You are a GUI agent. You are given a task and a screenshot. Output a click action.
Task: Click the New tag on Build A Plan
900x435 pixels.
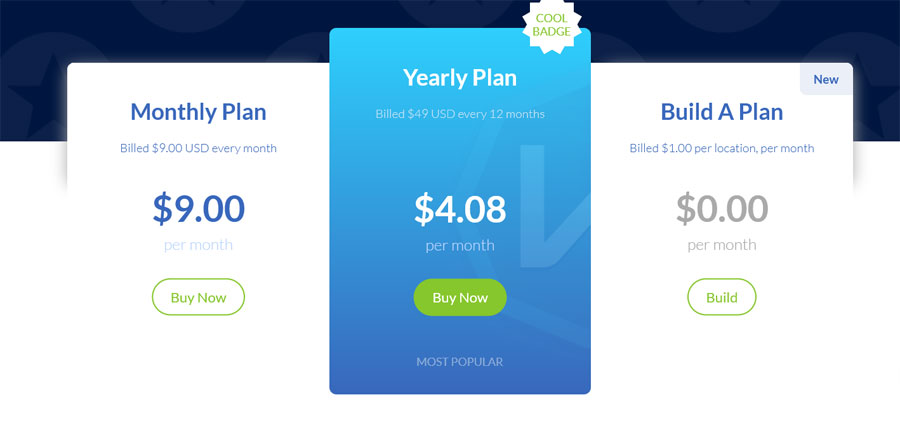(826, 79)
